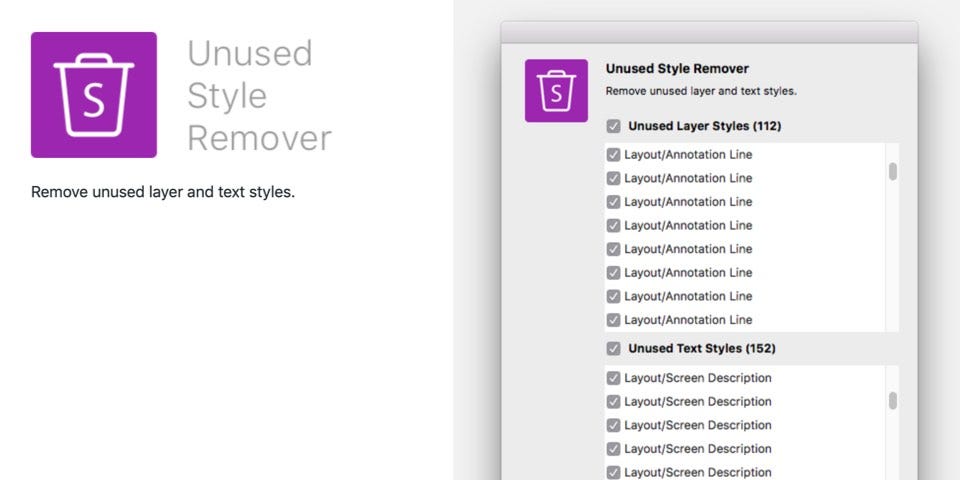The image size is (960, 480).
Task: Click the small plugin icon in the dialog
Action: pos(556,91)
